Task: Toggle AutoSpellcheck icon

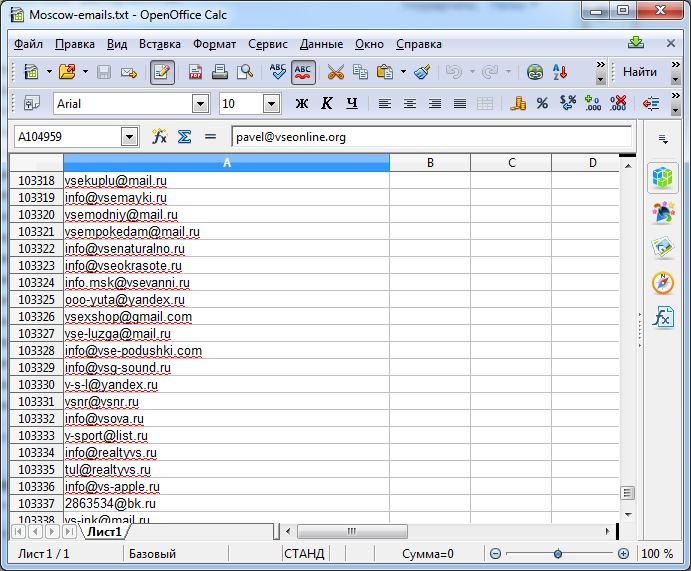Action: 303,72
